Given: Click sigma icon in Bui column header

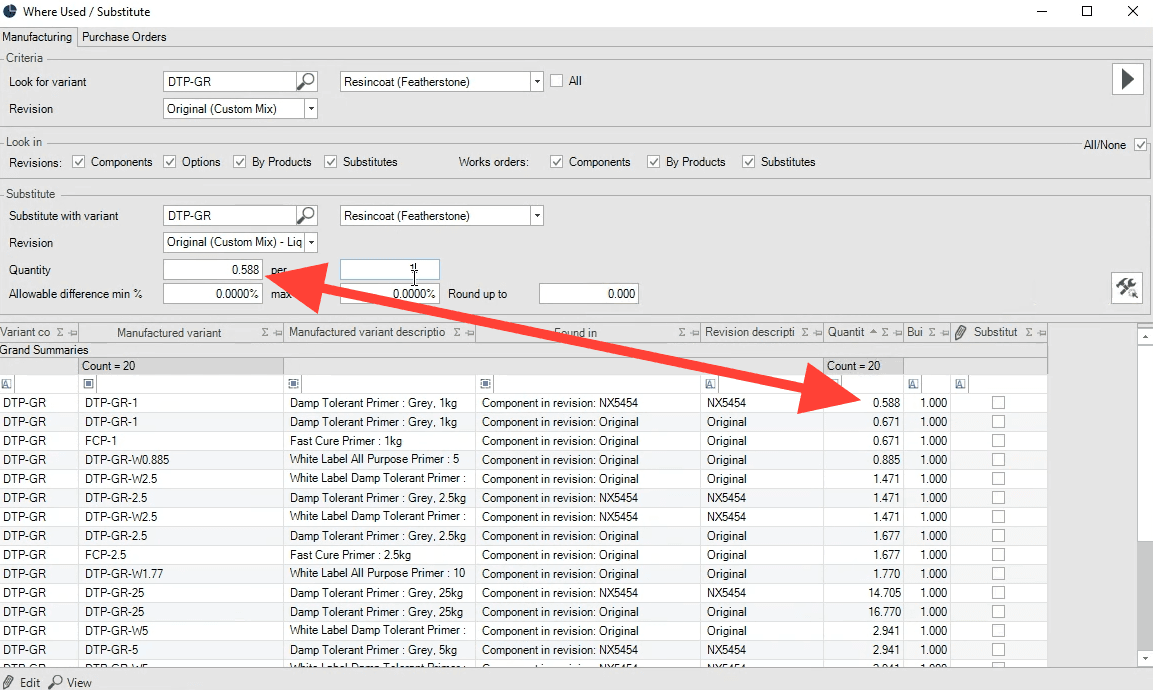Looking at the screenshot, I should tap(932, 332).
